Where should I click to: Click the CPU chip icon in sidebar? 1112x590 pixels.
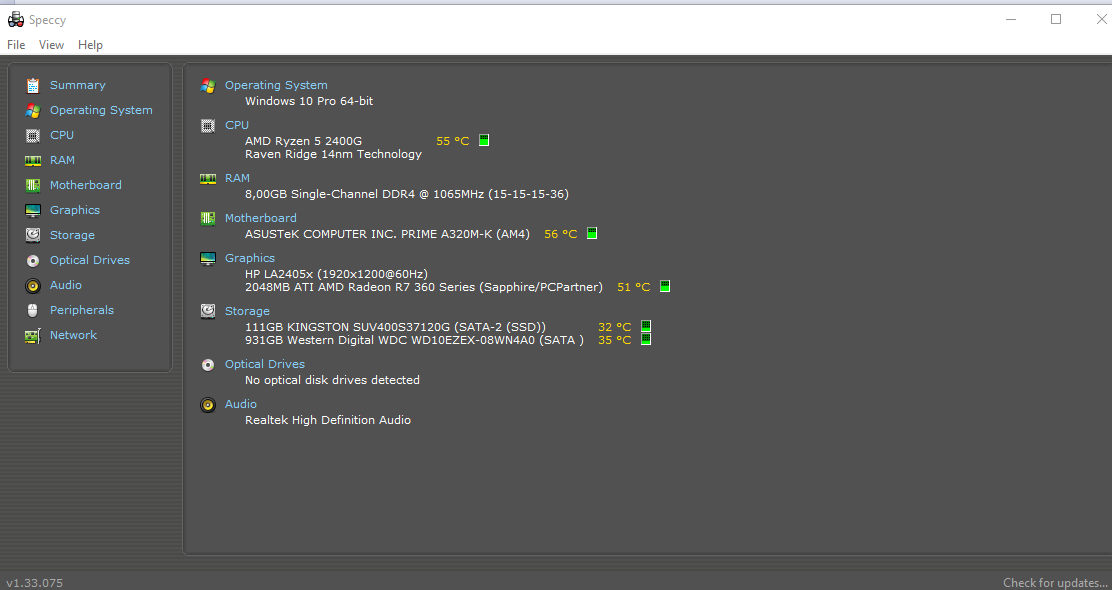pyautogui.click(x=33, y=135)
